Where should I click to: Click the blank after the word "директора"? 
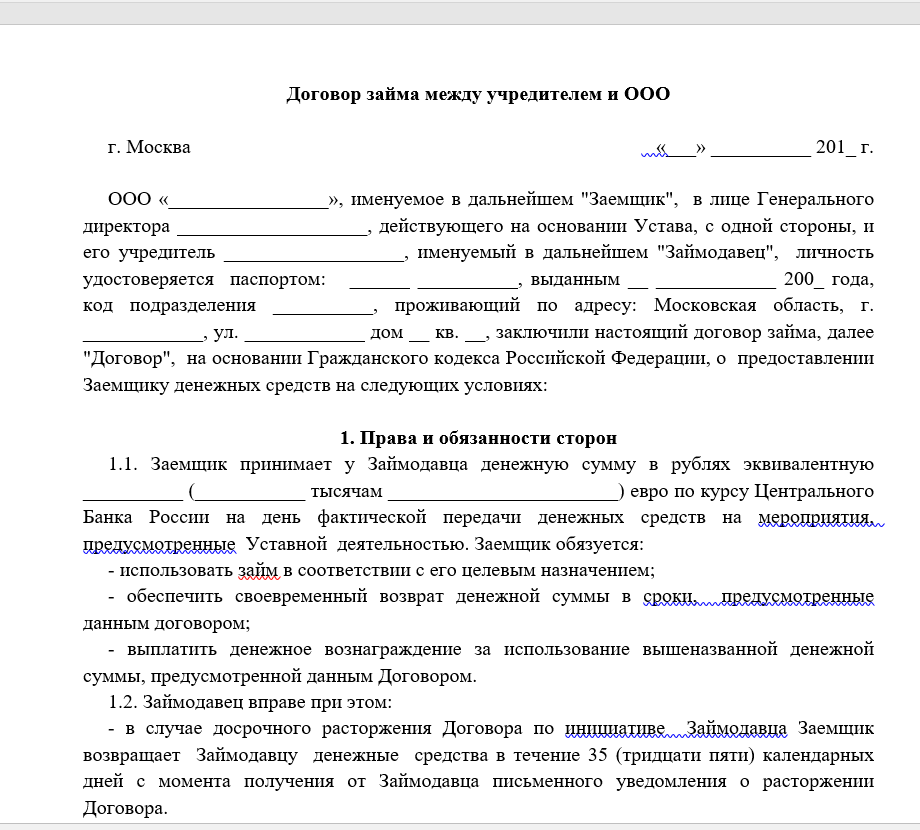click(x=272, y=227)
